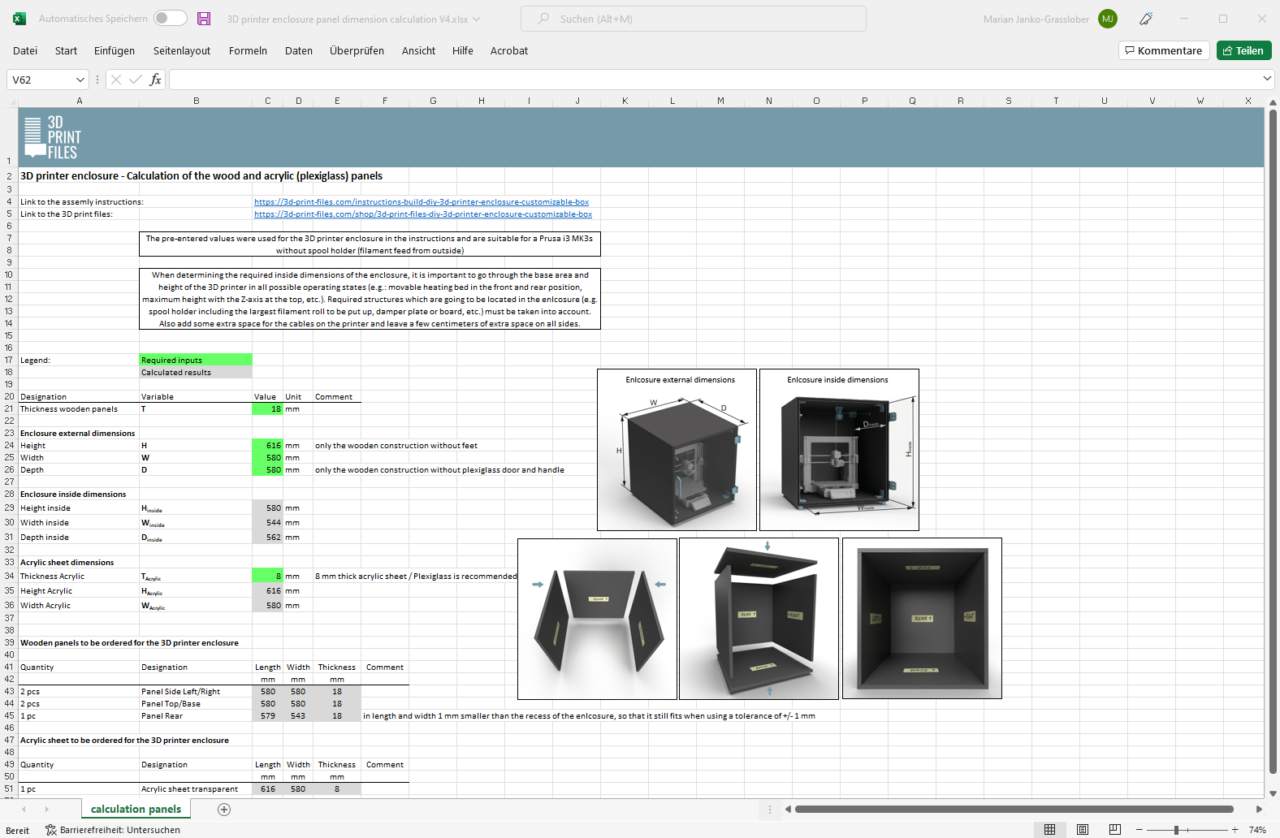This screenshot has height=838, width=1280.
Task: Click the Save diskette icon
Action: (204, 18)
